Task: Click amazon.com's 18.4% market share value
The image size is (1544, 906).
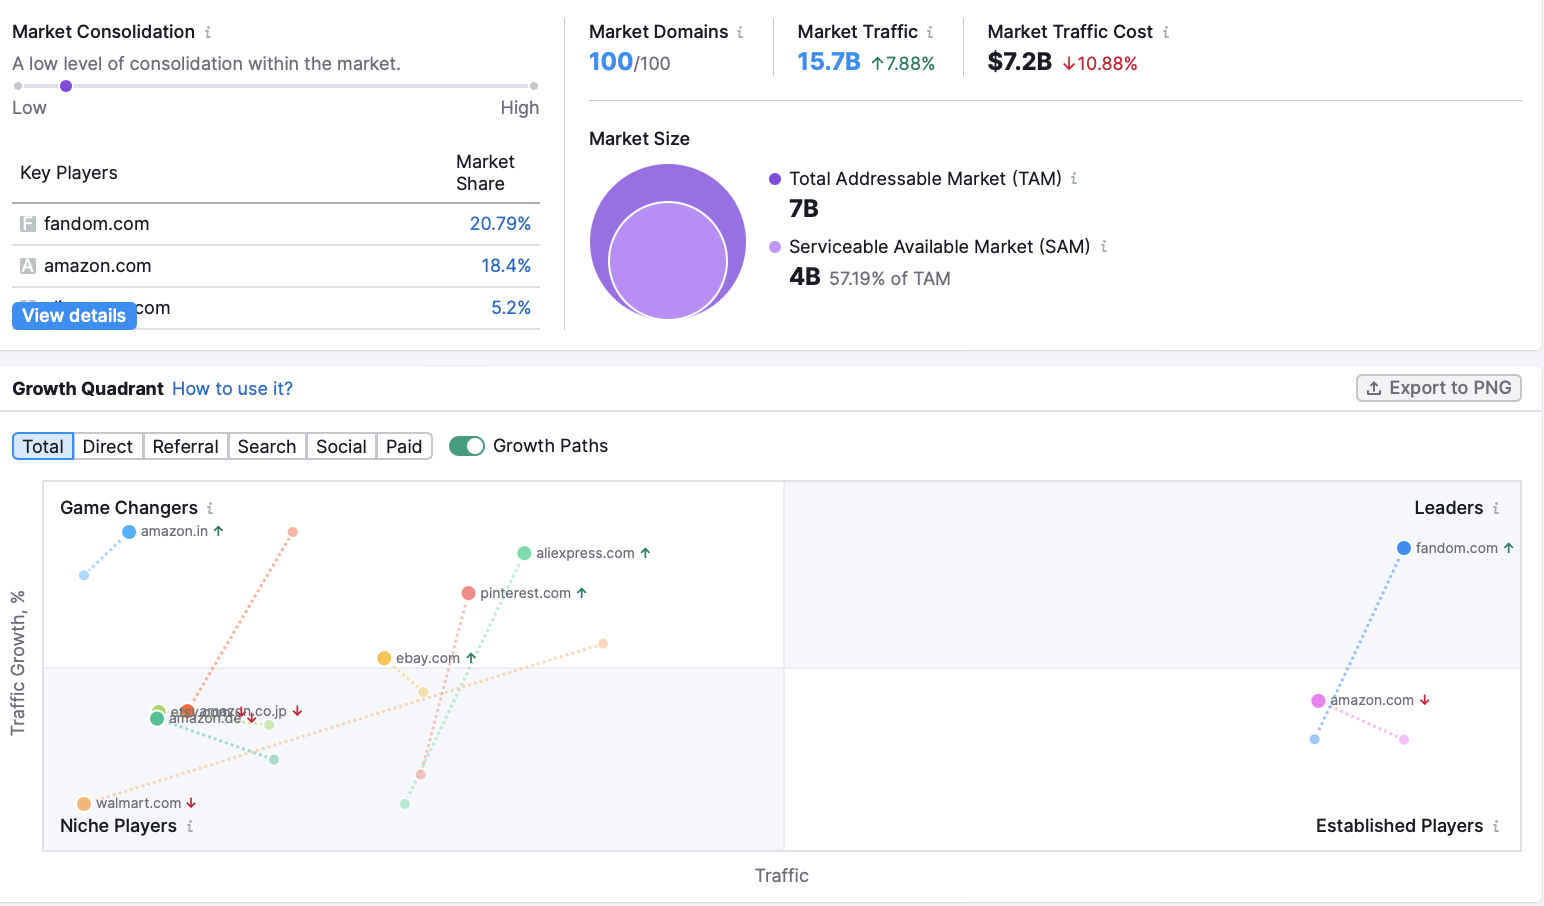Action: pyautogui.click(x=506, y=266)
